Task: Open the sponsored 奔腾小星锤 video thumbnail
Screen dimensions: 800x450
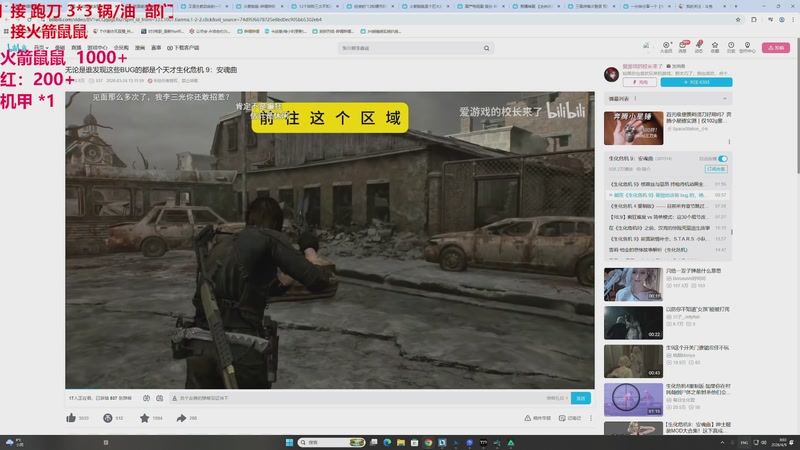Action: pyautogui.click(x=634, y=128)
